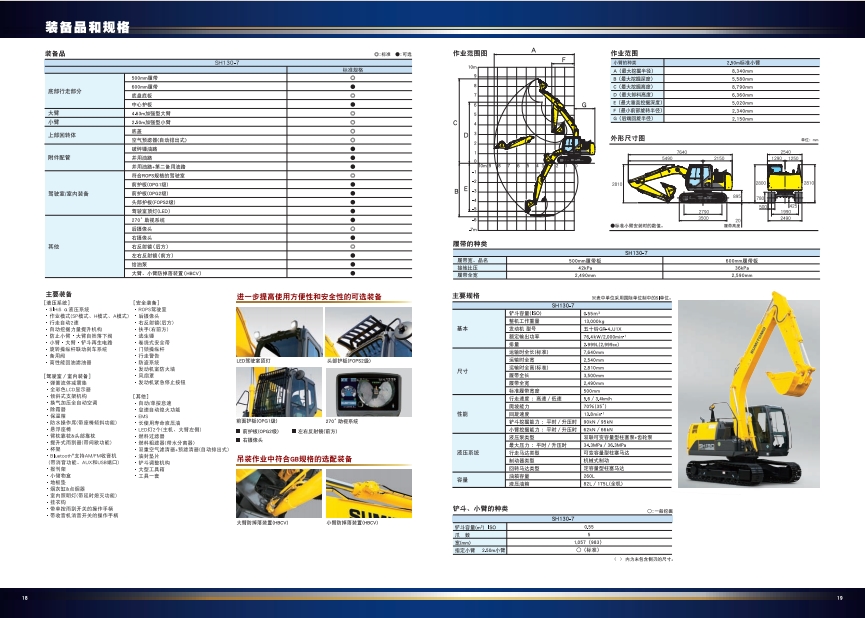
Task: Click the 8,790mm value for row C
Action: pos(742,87)
